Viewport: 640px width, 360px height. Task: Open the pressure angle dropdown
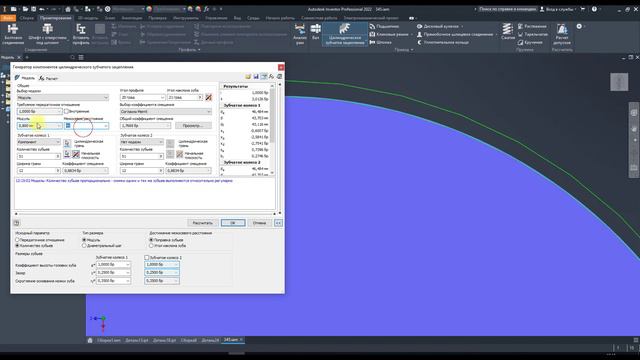[x=162, y=98]
